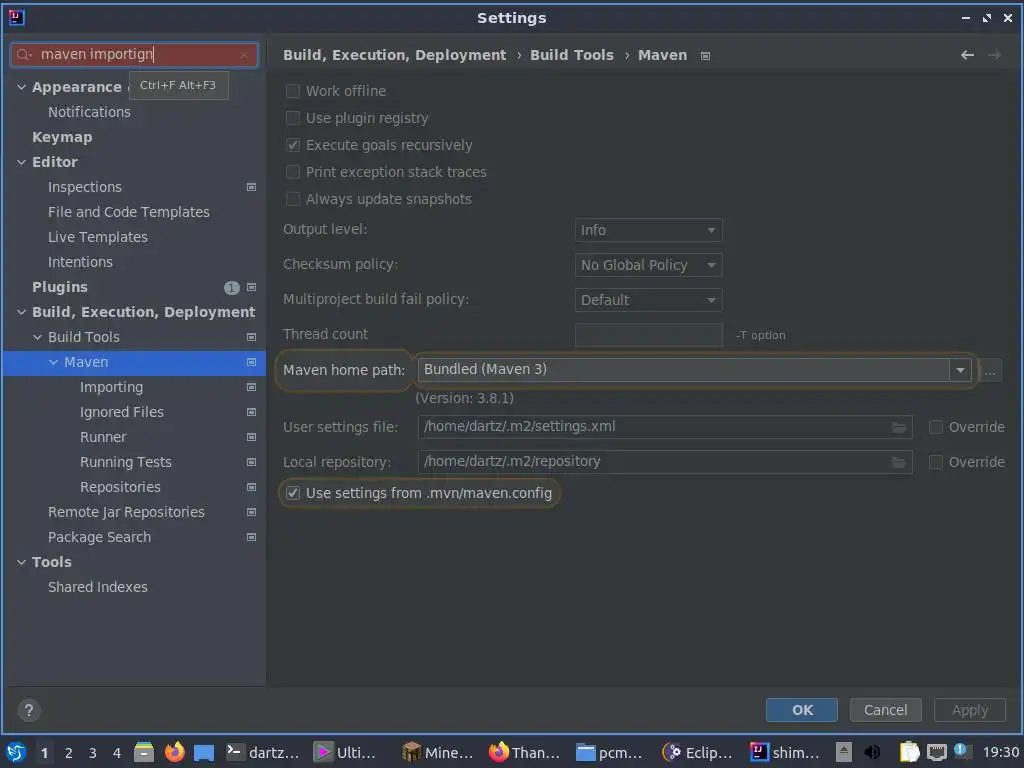Open Maven home path dropdown arrow
Viewport: 1024px width, 768px height.
pyautogui.click(x=960, y=370)
